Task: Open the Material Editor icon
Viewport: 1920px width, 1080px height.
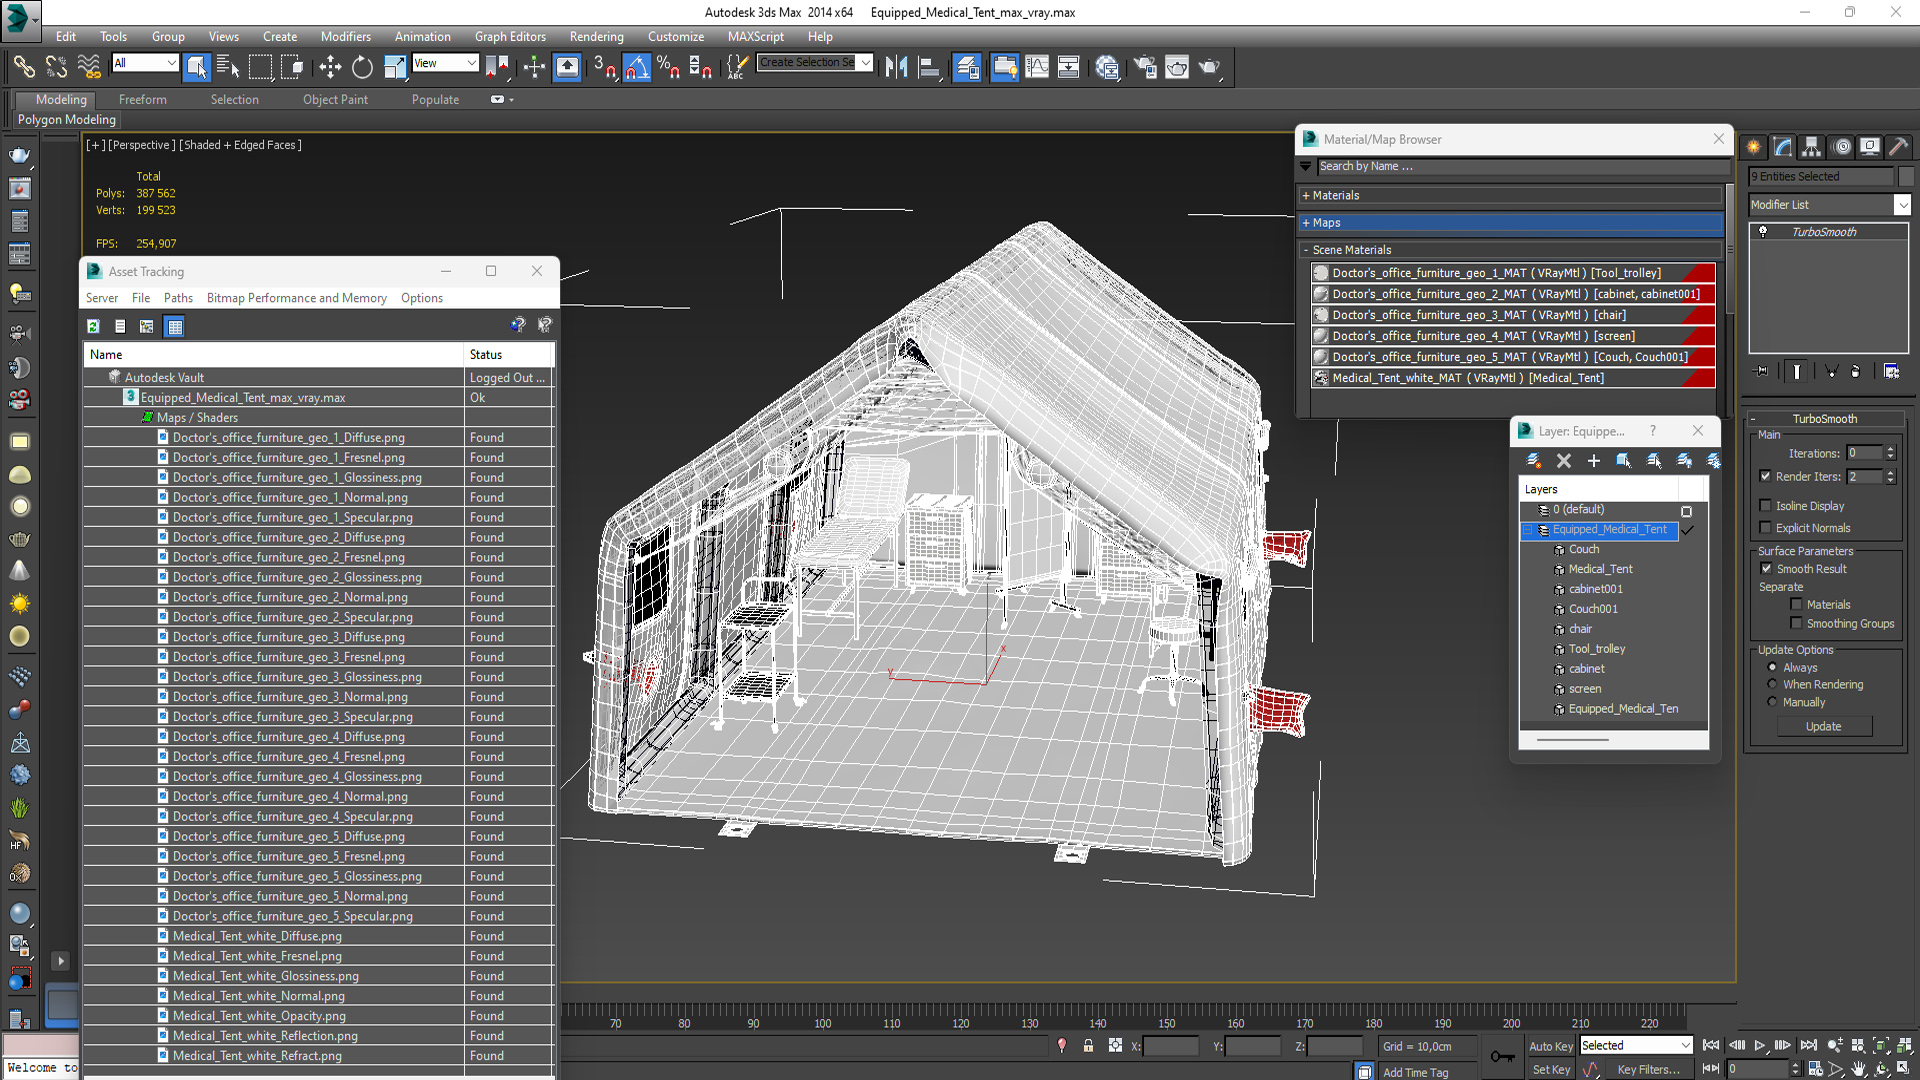Action: coord(1107,67)
